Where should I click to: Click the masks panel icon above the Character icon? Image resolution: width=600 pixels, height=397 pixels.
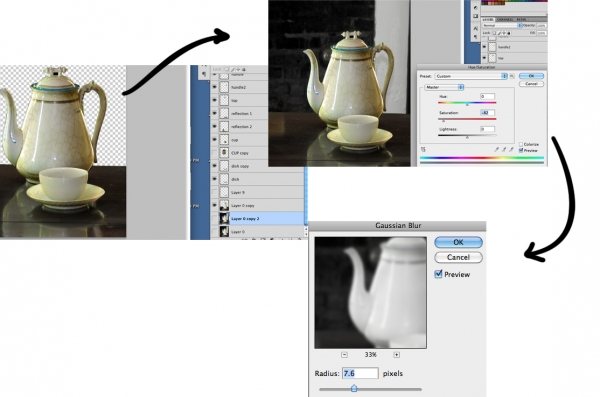pos(476,16)
